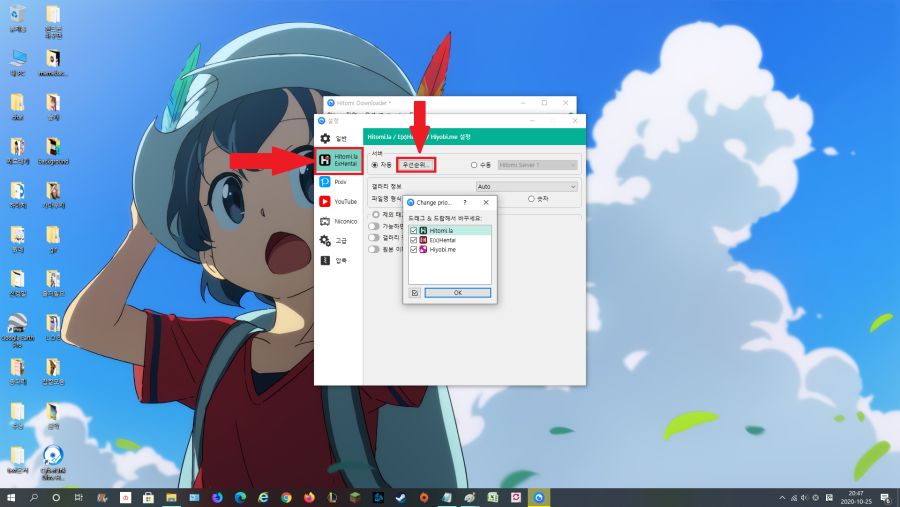Viewport: 900px width, 507px height.
Task: Click the help question mark in Change priority dialog
Action: click(x=465, y=203)
